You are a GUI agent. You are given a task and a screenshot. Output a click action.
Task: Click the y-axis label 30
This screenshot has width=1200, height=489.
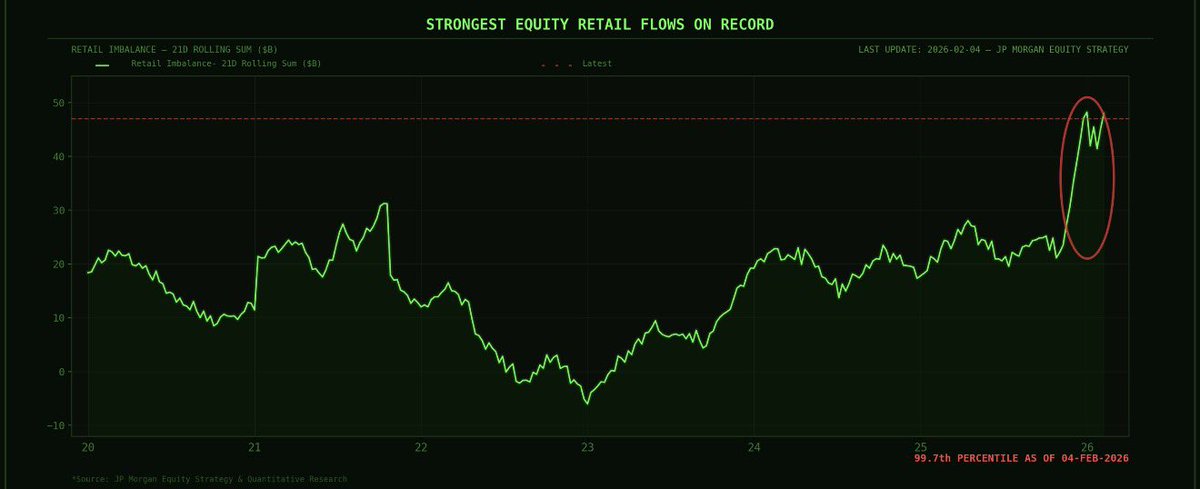[58, 211]
